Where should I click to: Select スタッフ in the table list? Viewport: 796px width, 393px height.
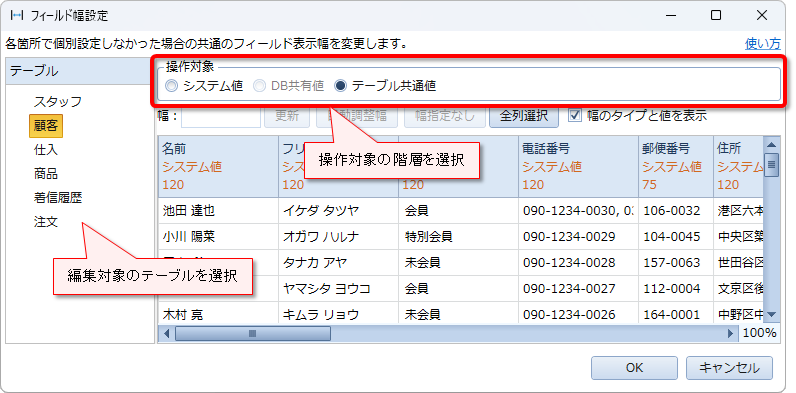57,102
